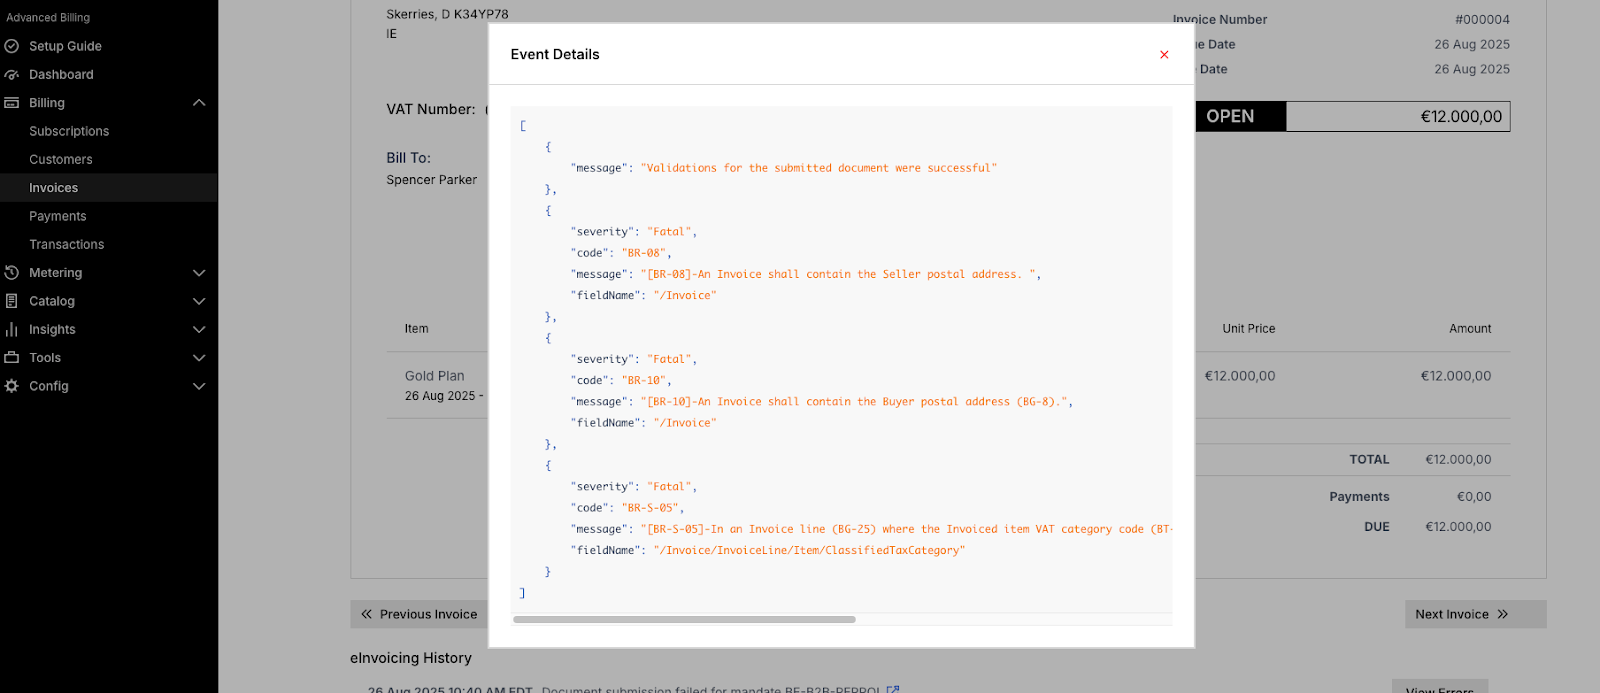
Task: Click the horizontal scrollbar in Event Details
Action: click(684, 620)
